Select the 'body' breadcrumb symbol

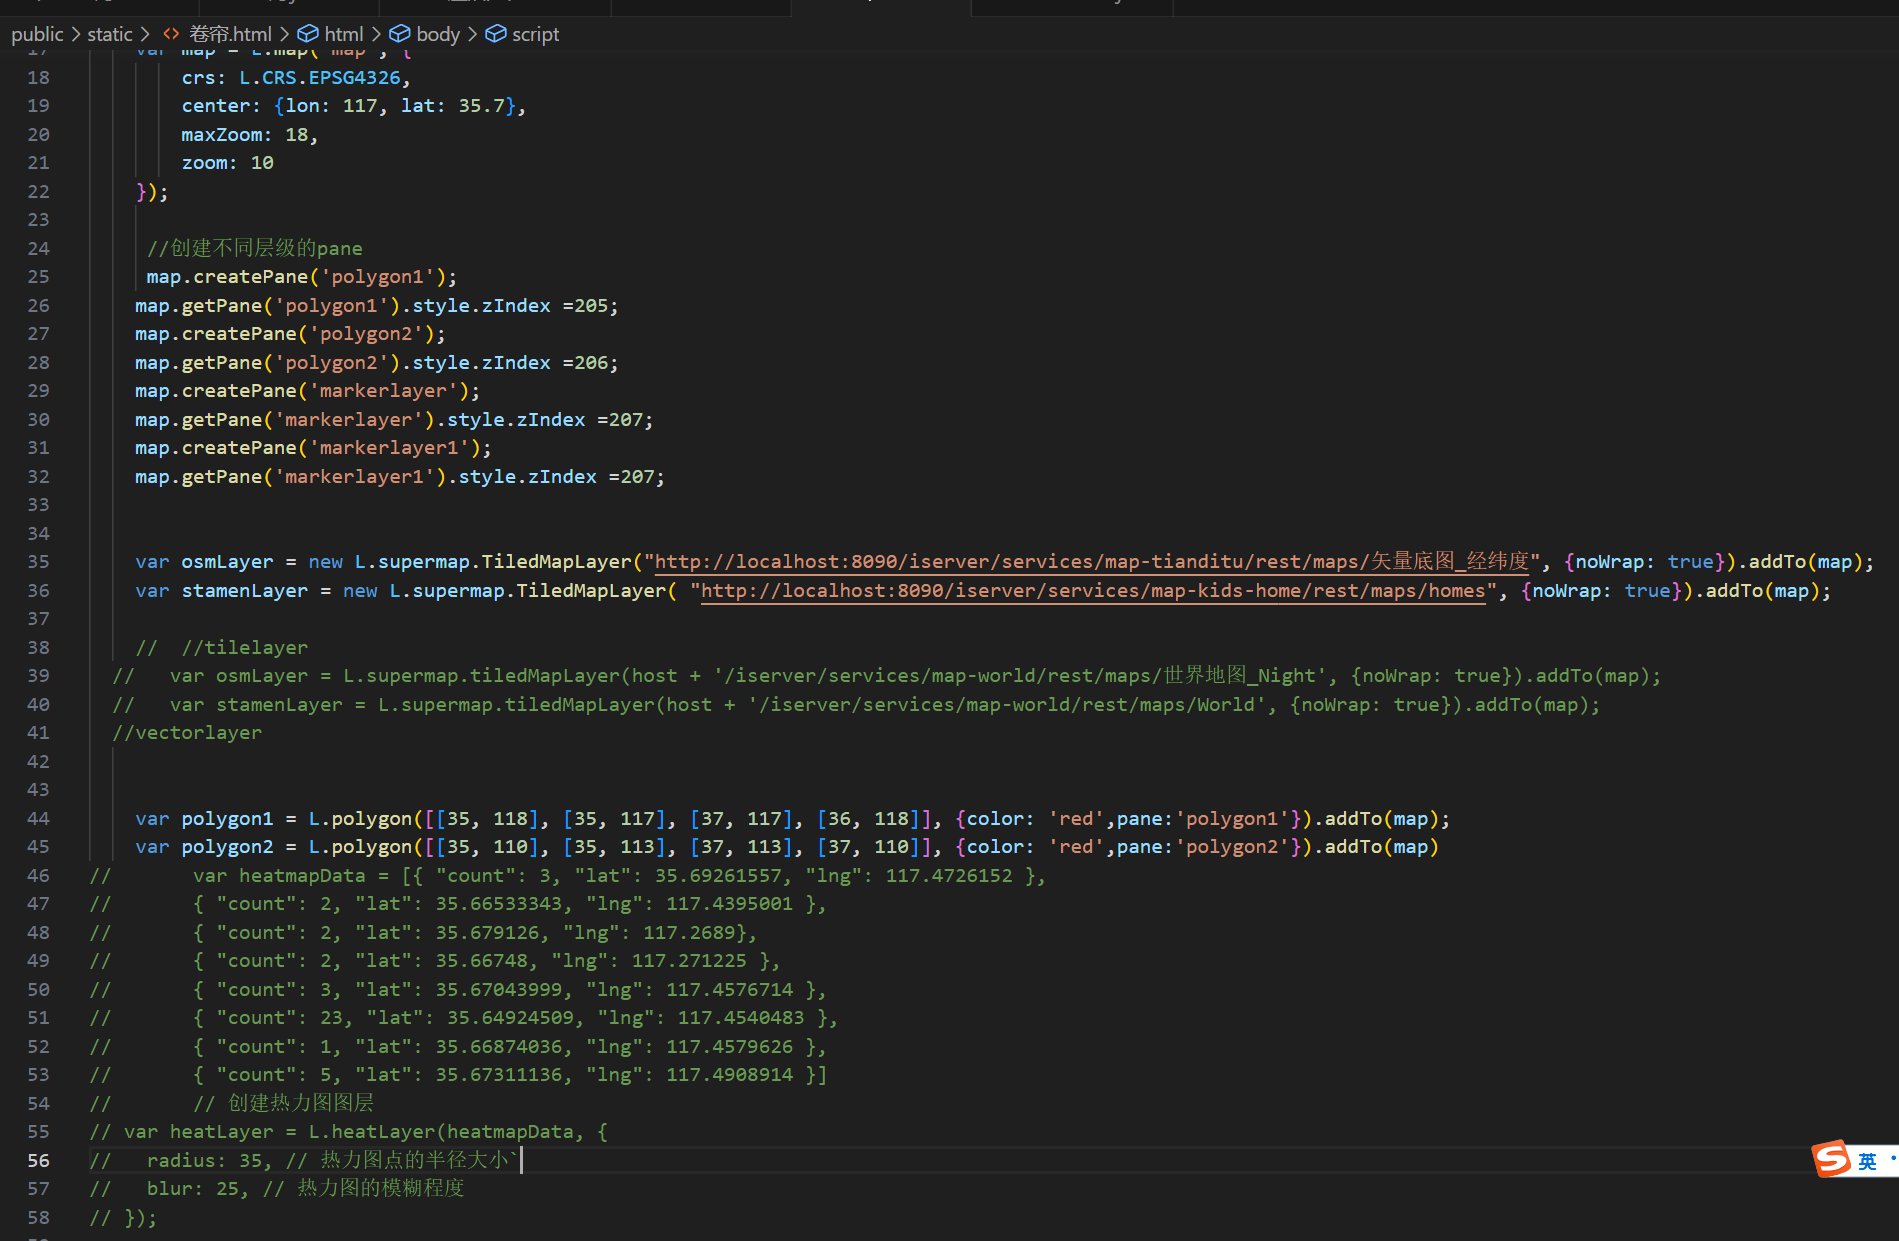click(438, 34)
